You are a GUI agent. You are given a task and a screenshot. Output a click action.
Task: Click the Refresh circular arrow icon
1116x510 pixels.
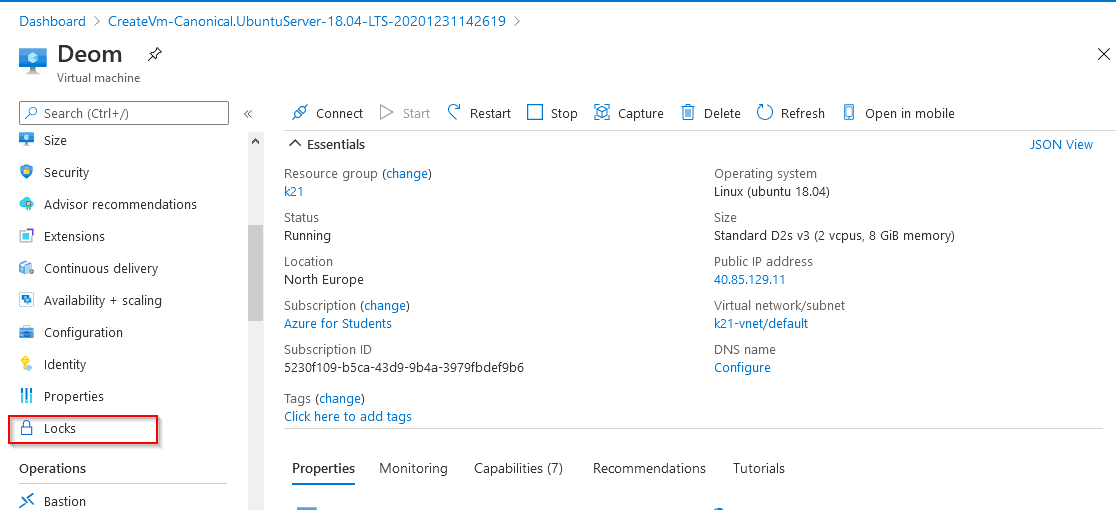(x=764, y=112)
